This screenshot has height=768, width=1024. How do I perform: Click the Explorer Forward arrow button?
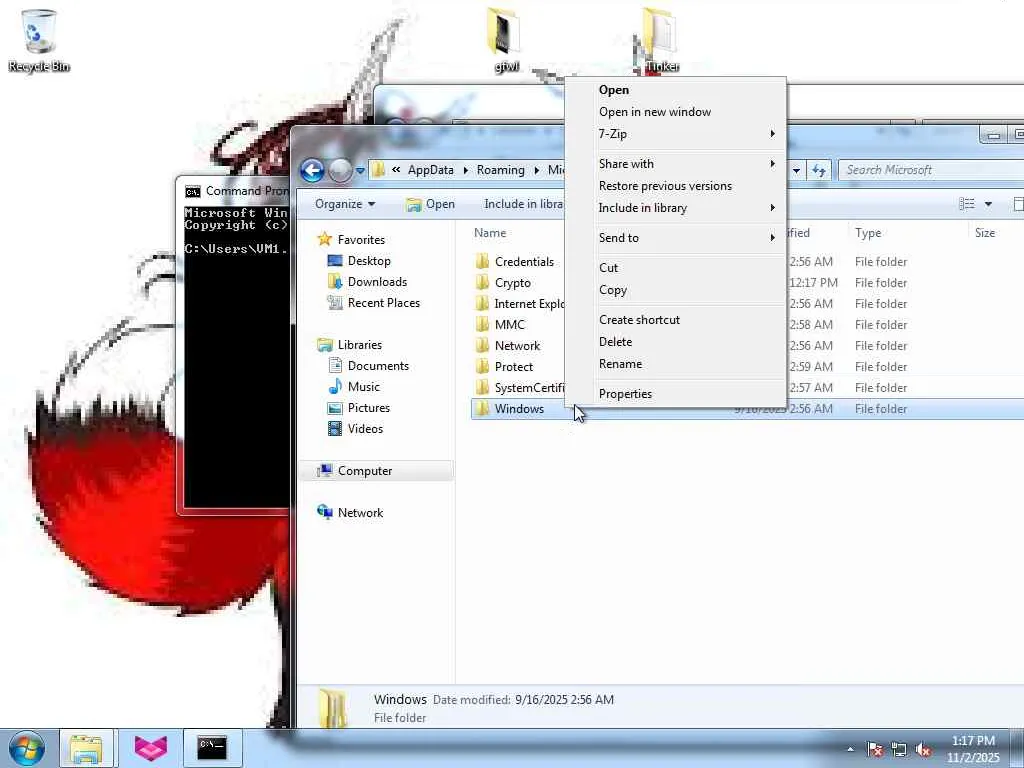pyautogui.click(x=340, y=170)
